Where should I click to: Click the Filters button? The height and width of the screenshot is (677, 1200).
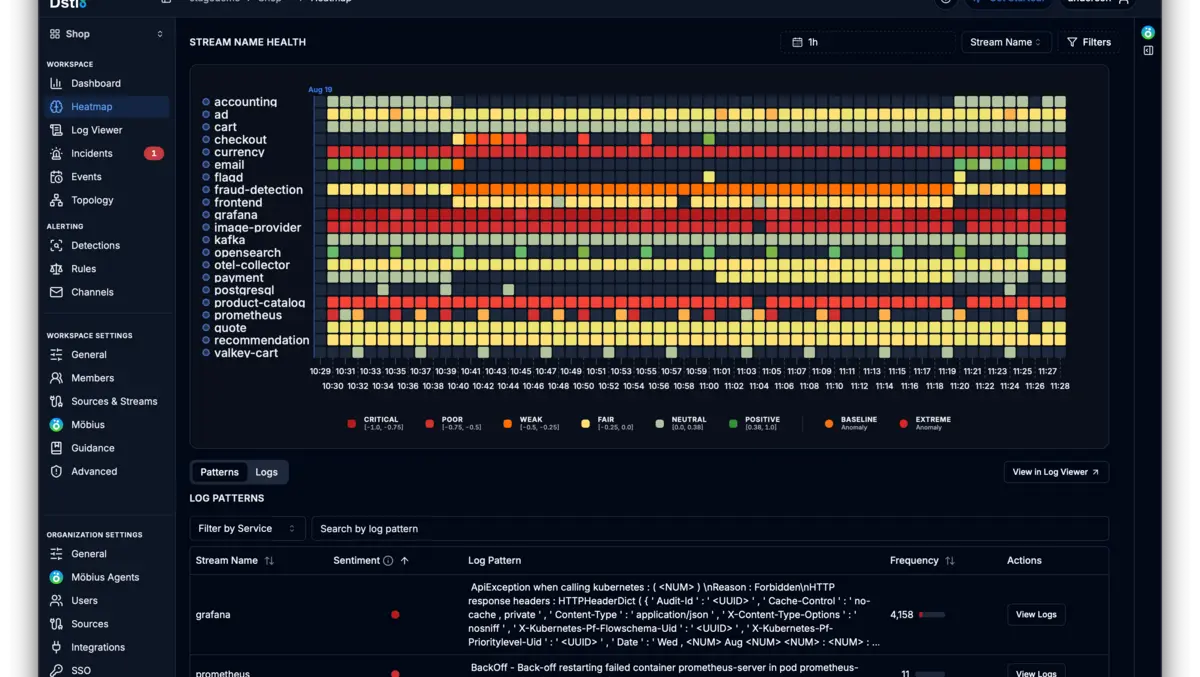(x=1089, y=42)
